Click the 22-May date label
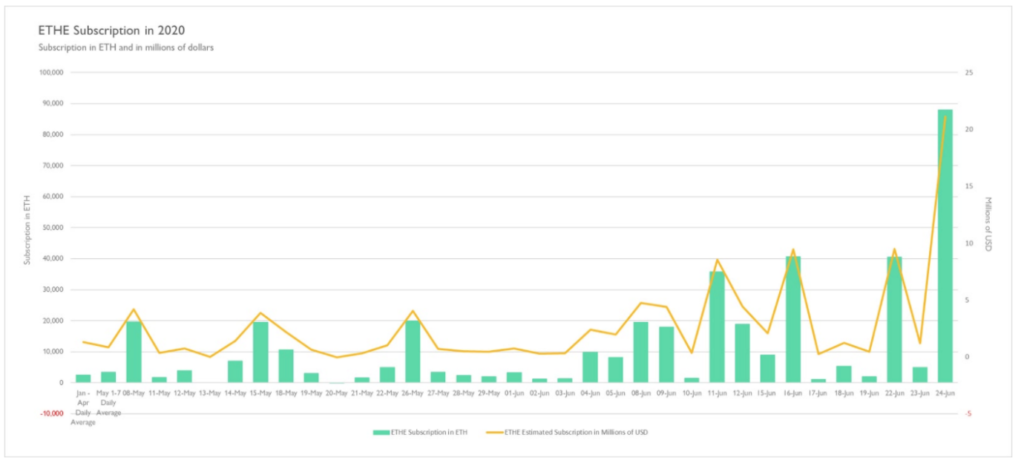Screen dimensions: 1024x469 click(387, 393)
